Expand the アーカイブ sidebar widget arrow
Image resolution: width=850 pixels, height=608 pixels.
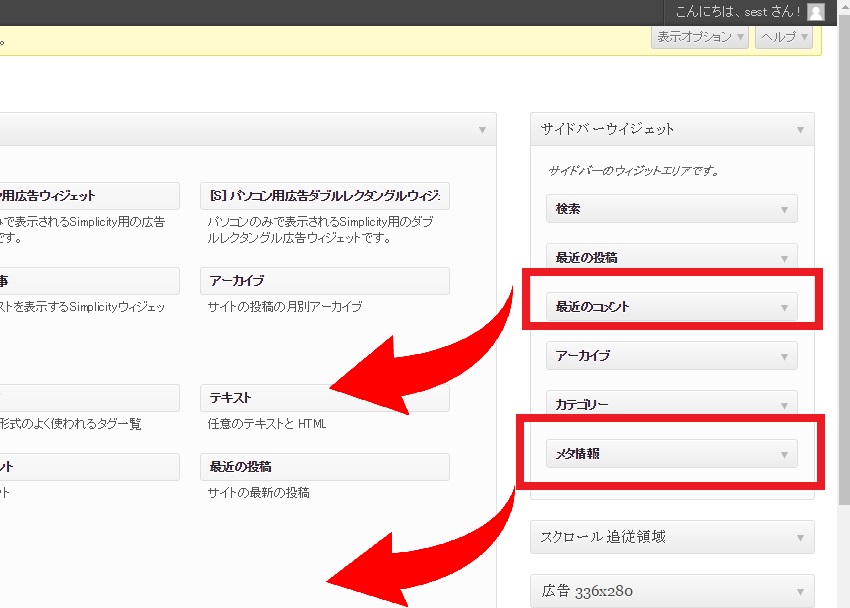[784, 356]
